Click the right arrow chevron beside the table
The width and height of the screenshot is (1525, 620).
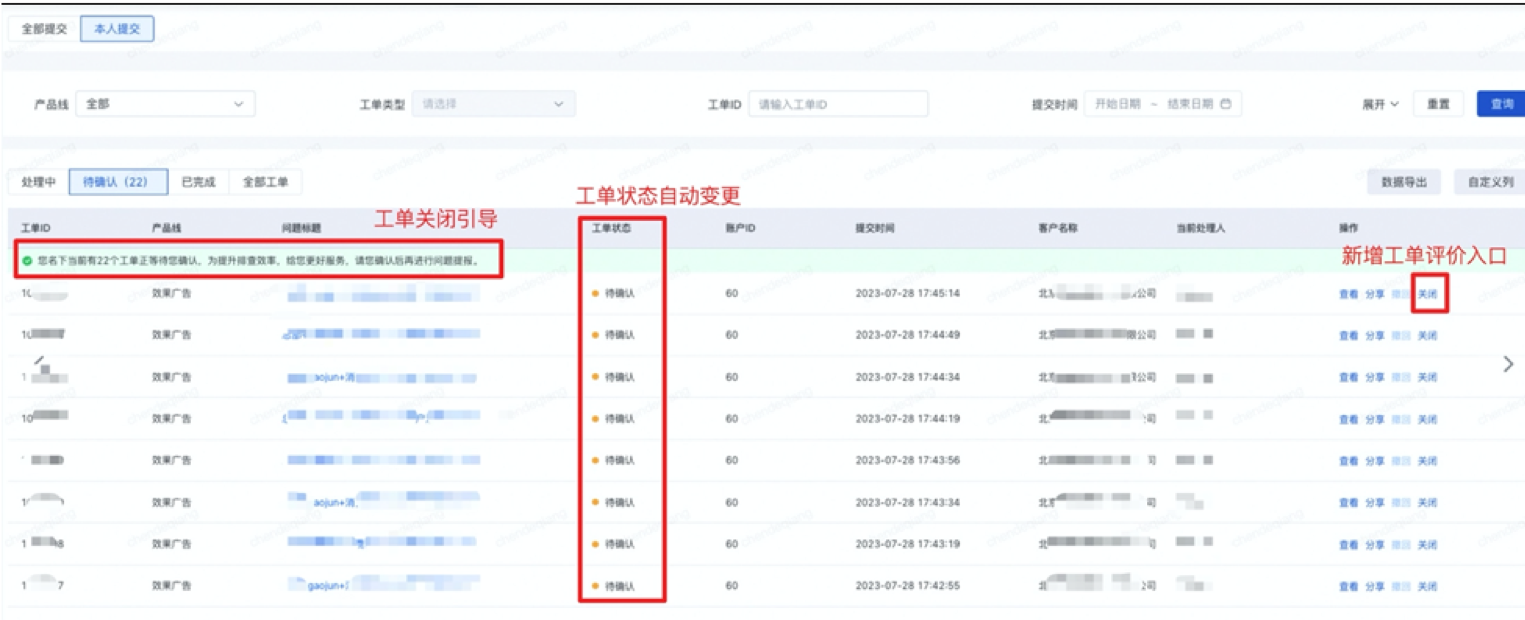tap(1508, 364)
